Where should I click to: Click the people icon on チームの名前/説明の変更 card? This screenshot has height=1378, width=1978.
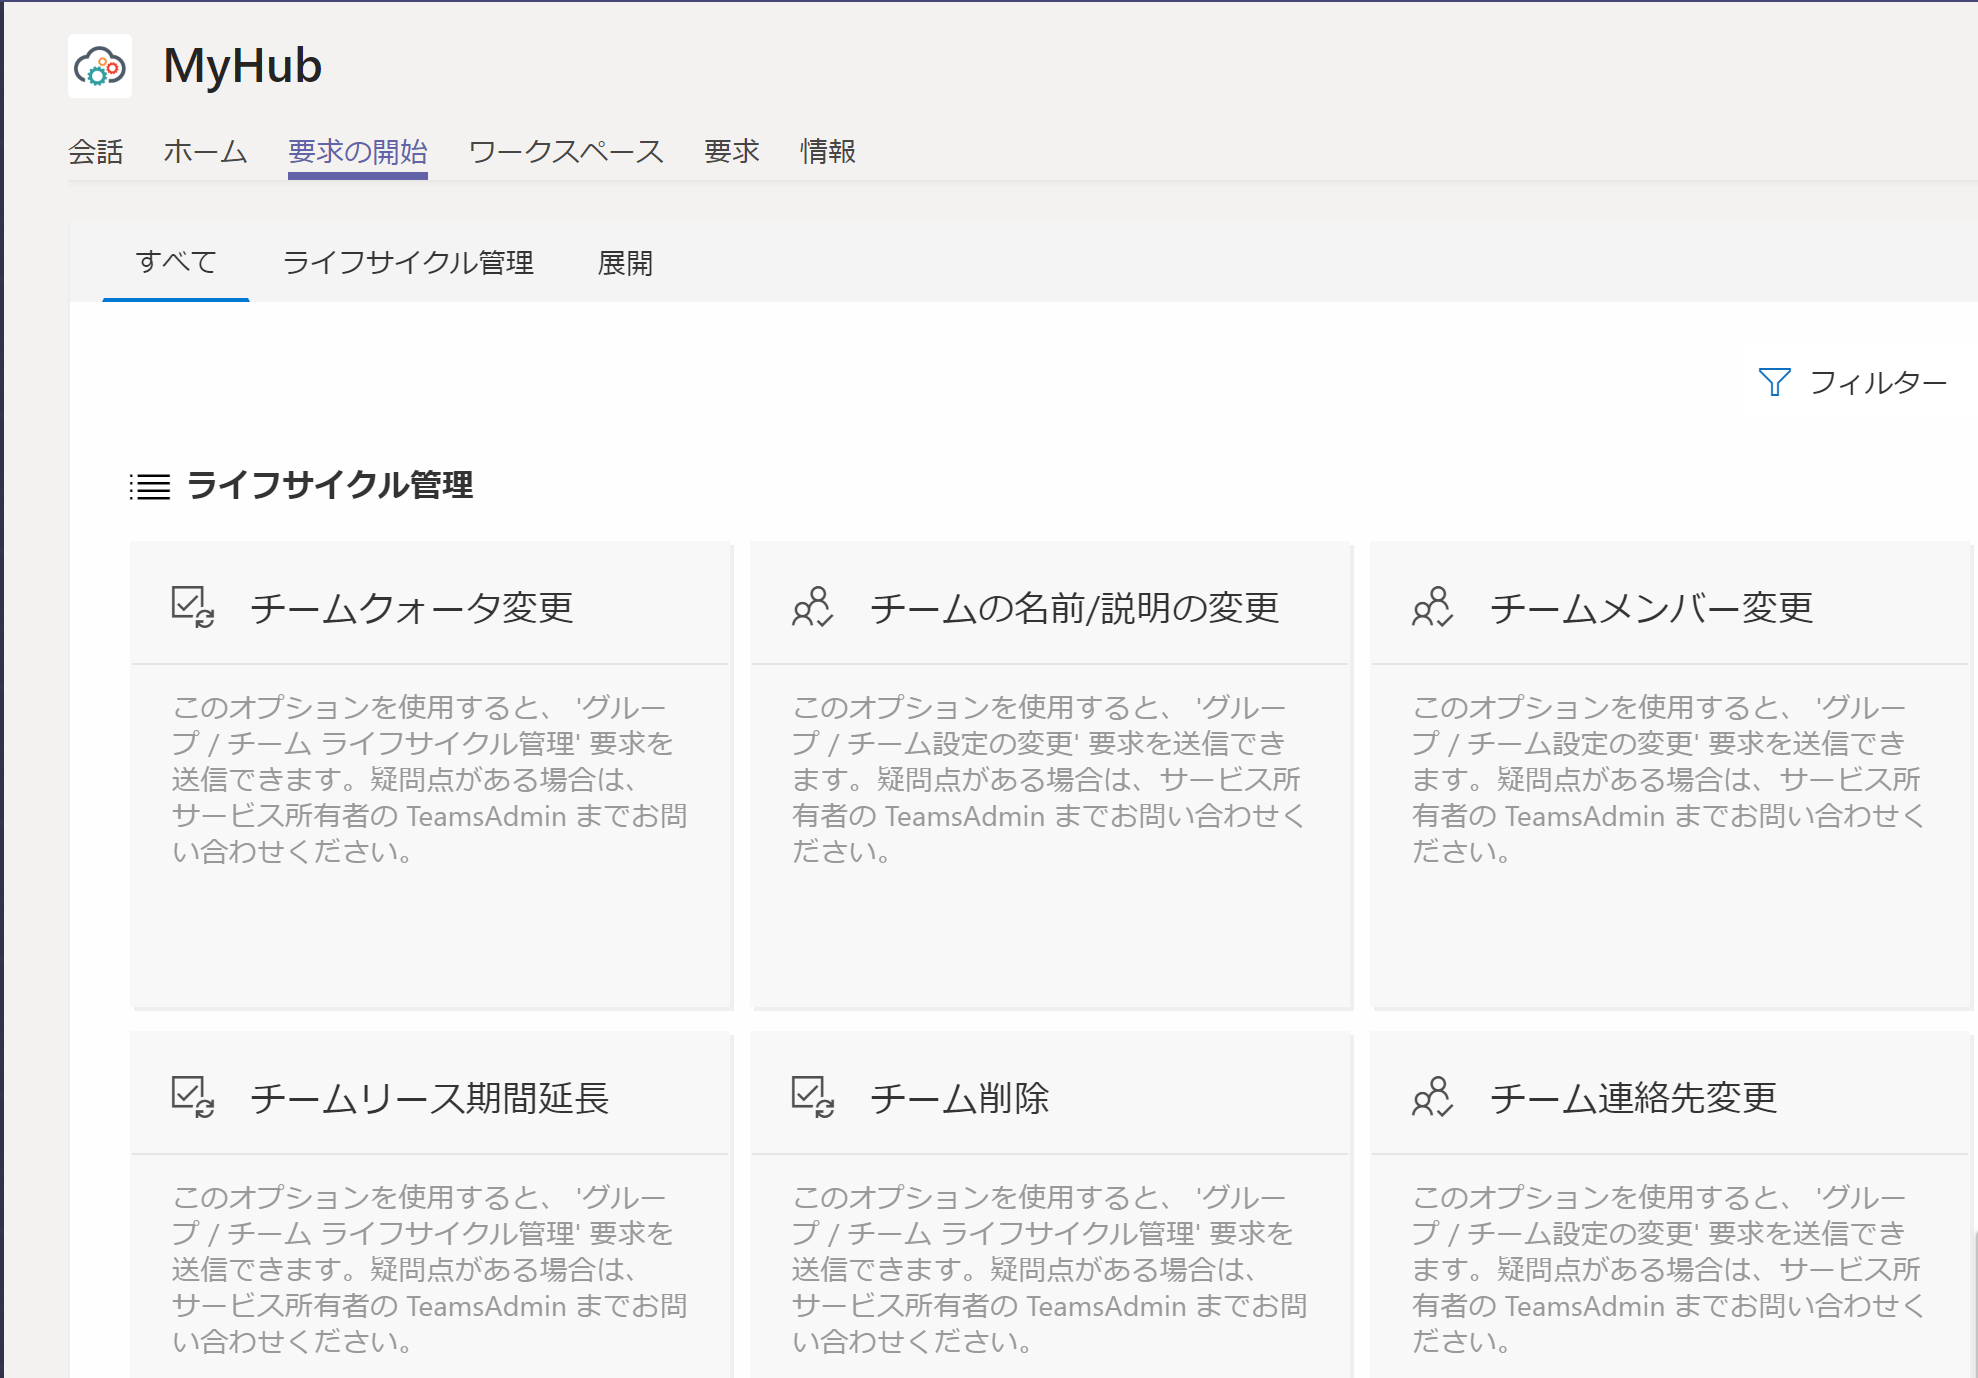813,607
